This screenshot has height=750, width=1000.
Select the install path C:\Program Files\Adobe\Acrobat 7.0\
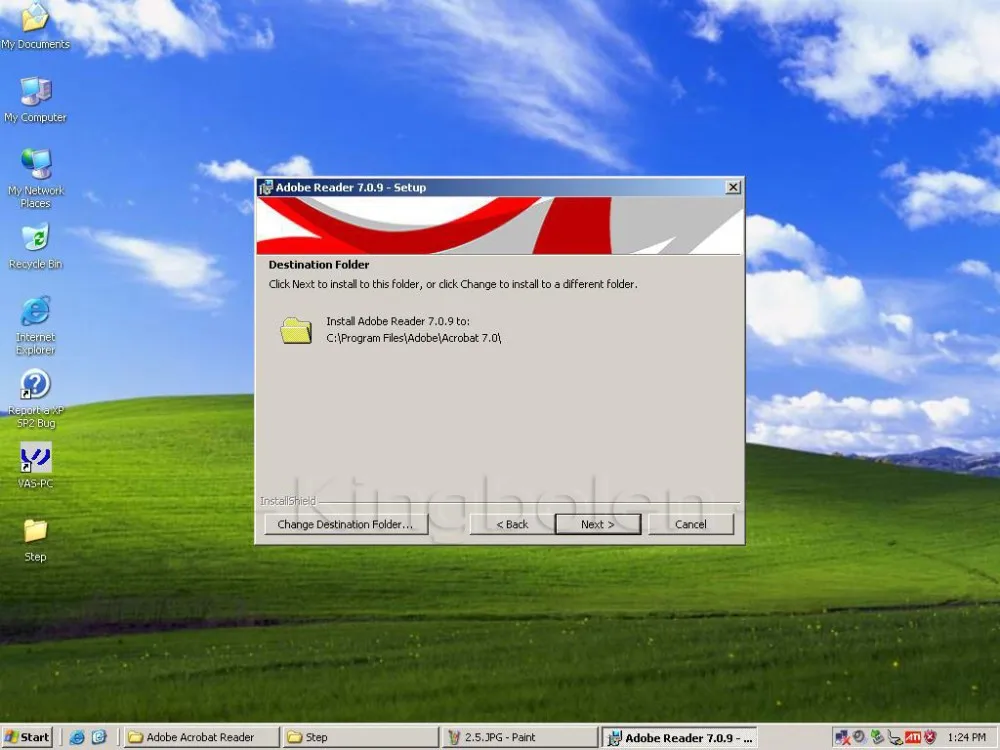point(413,338)
